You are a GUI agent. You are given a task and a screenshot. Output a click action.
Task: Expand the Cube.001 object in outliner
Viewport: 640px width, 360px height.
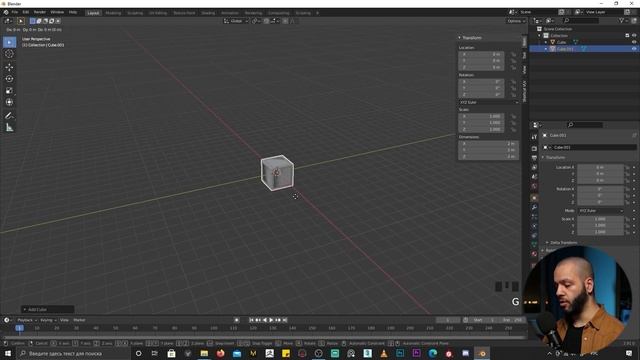[546, 49]
